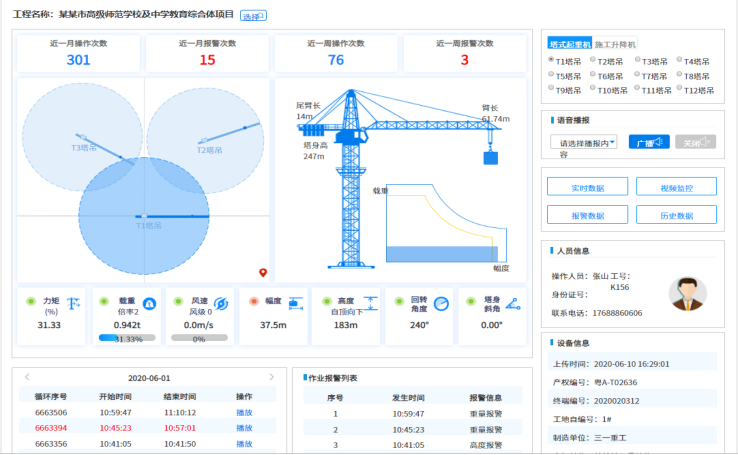Click the red status dot for 幅度
Image resolution: width=738 pixels, height=455 pixels.
pos(254,301)
